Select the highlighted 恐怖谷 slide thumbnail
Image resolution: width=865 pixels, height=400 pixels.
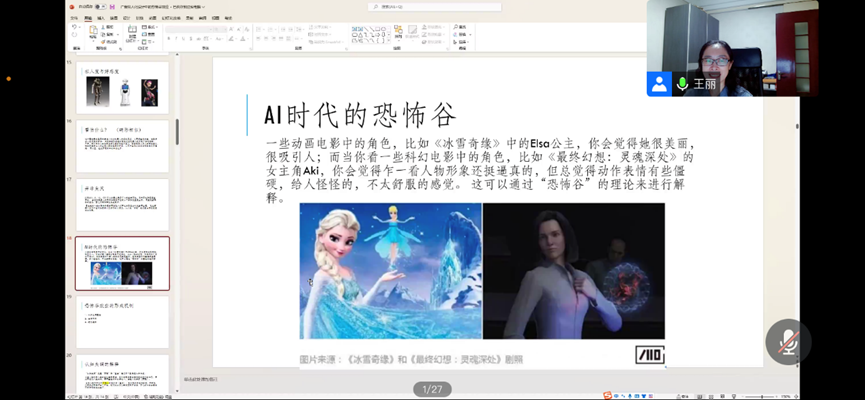pos(122,263)
